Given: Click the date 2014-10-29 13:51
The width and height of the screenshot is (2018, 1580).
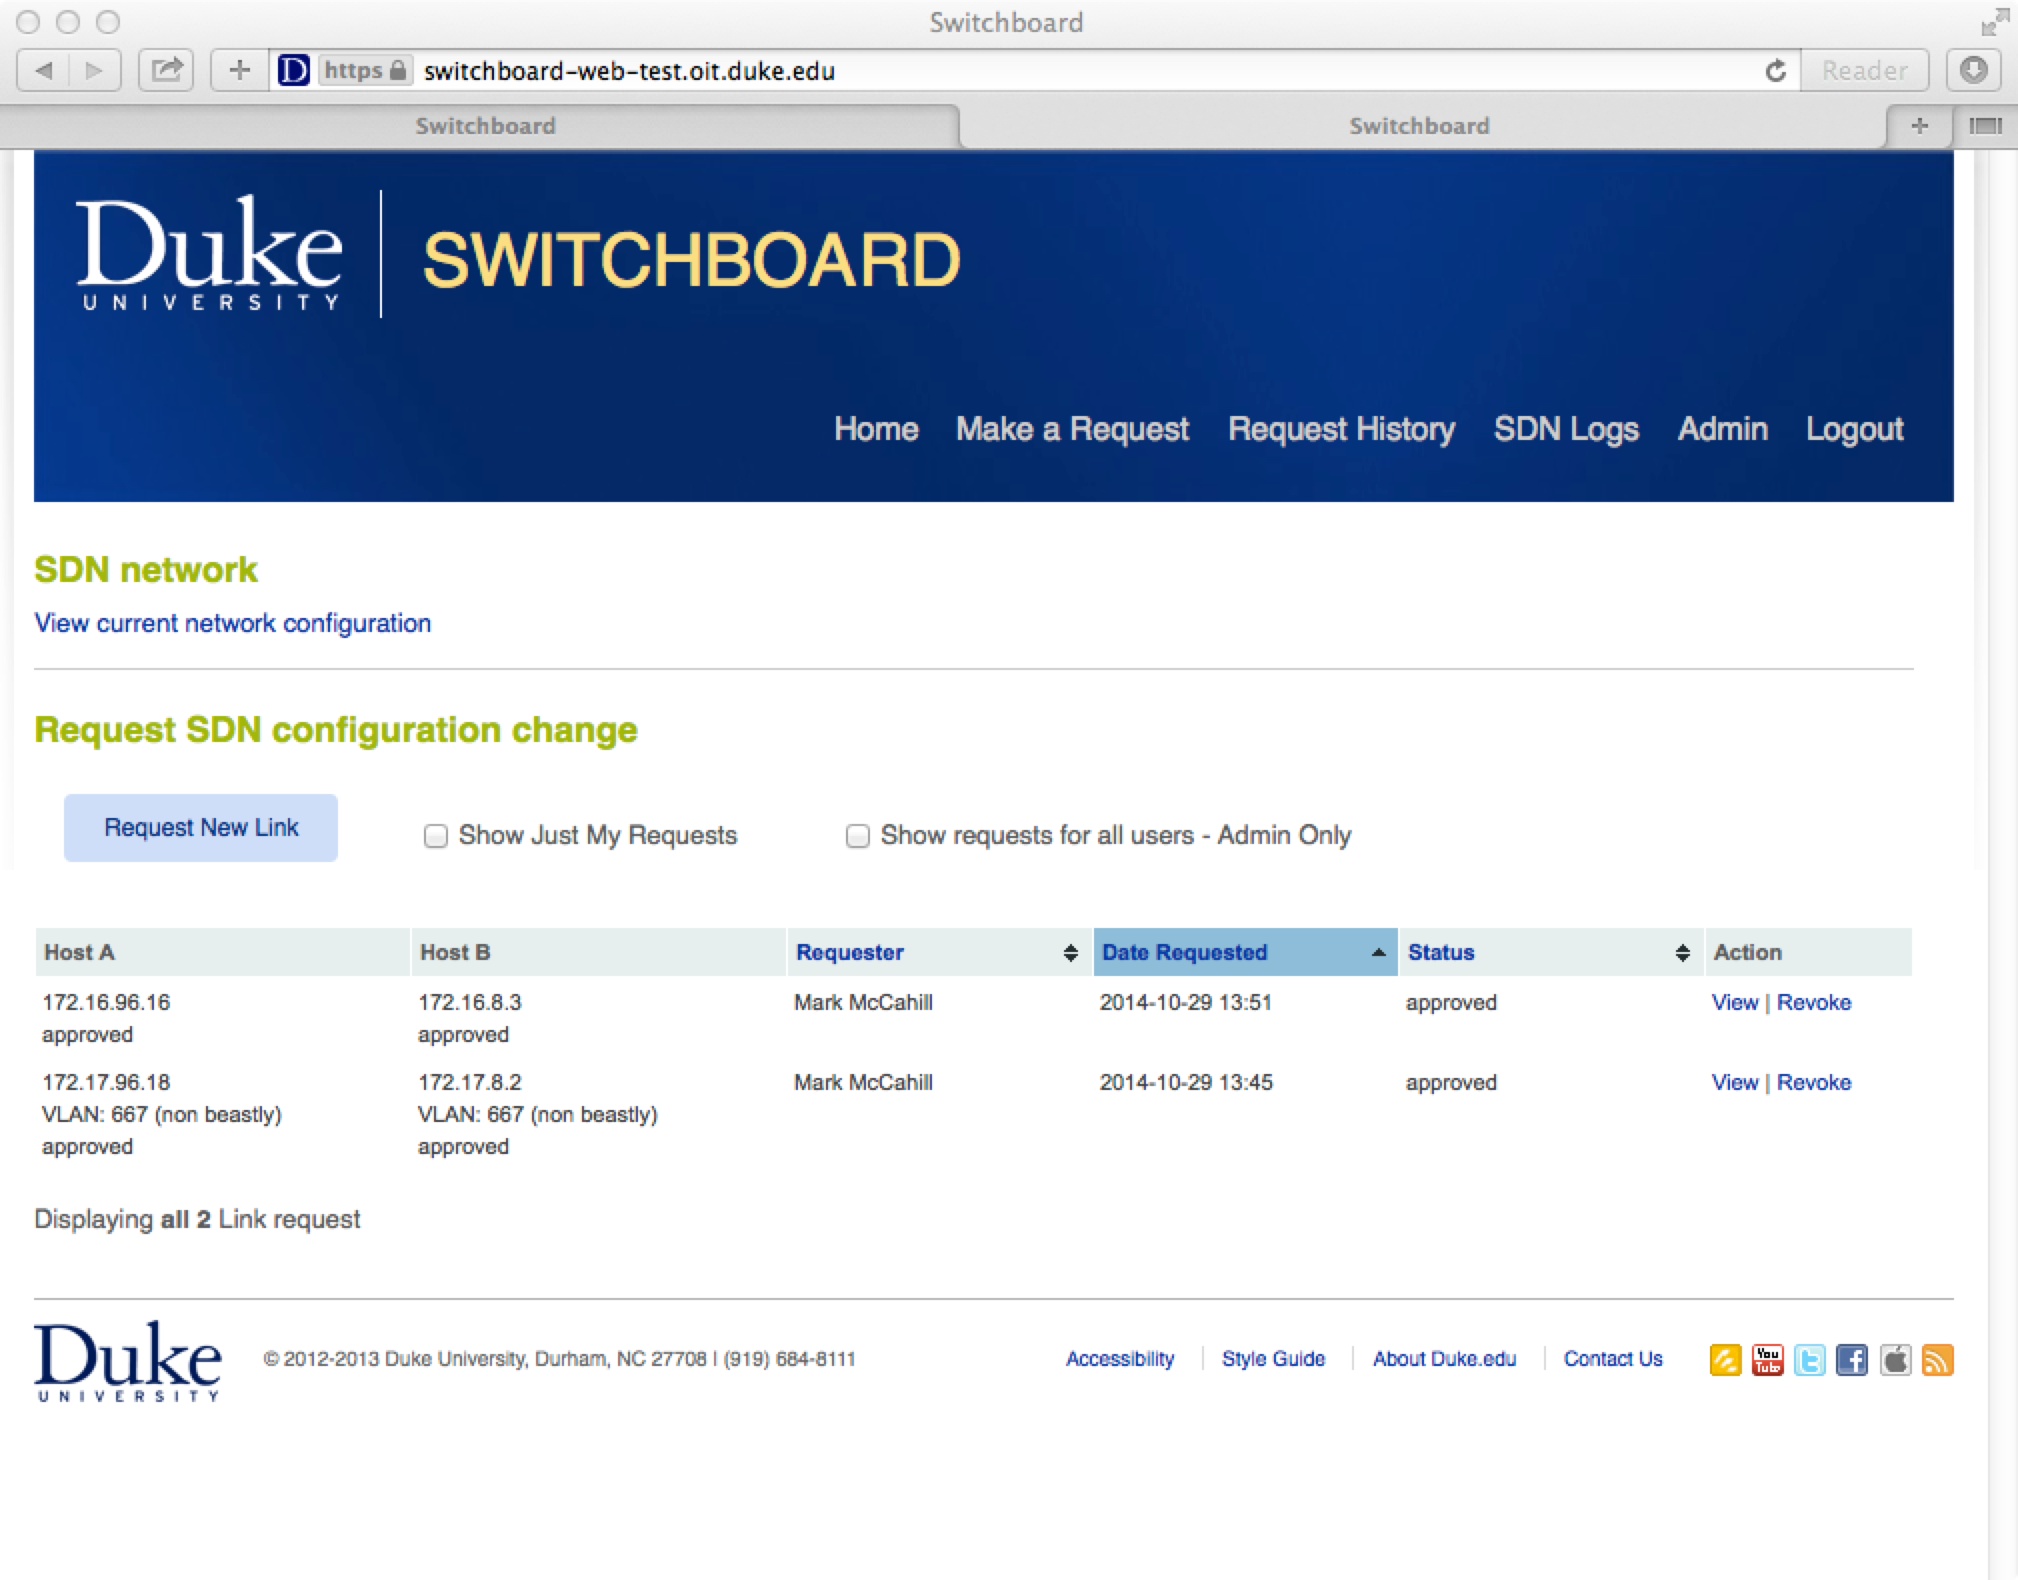Looking at the screenshot, I should tap(1185, 1002).
